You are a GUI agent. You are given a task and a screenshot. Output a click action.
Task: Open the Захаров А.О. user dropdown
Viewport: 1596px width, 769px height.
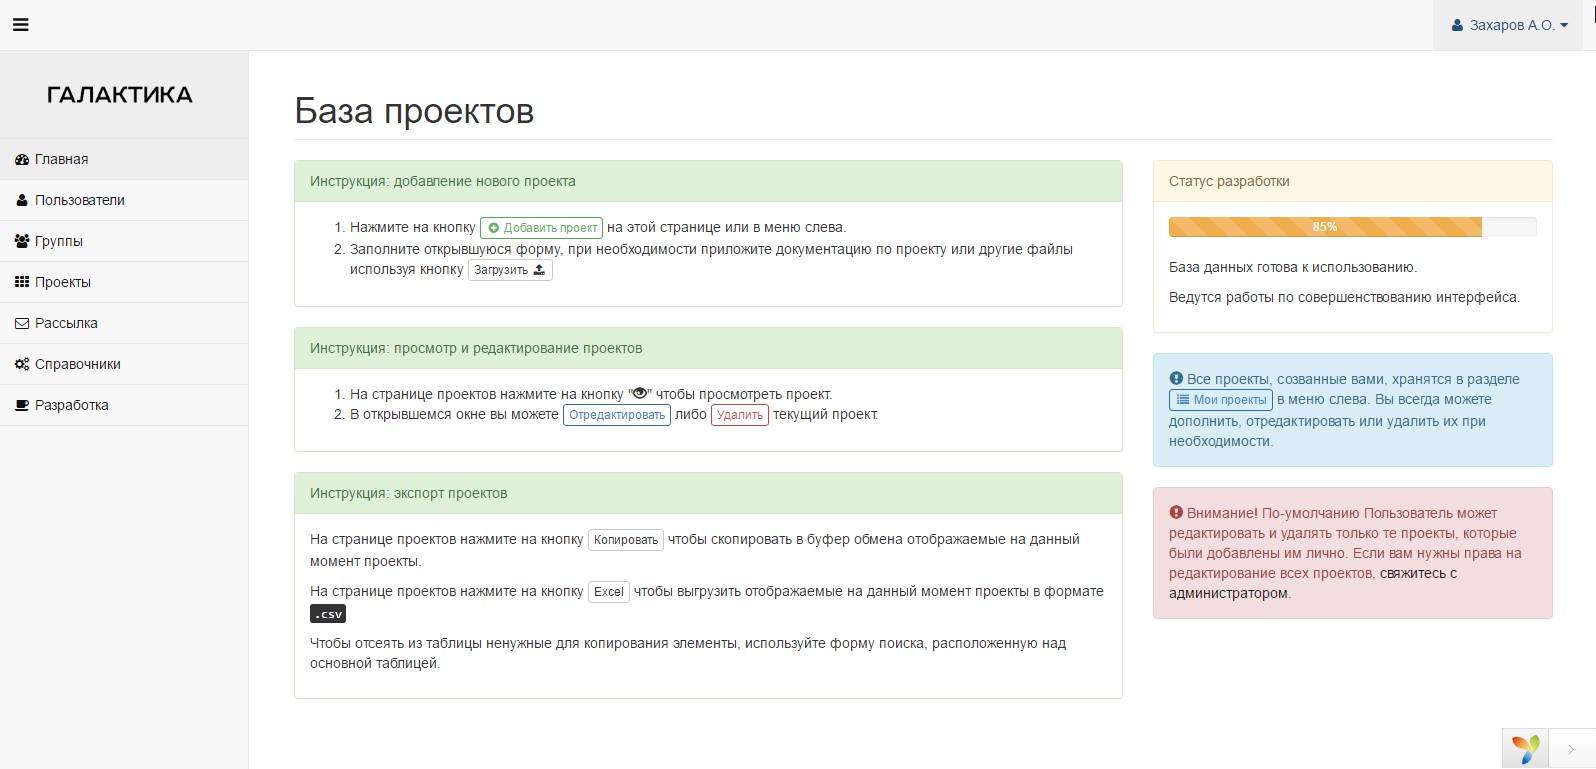[x=1509, y=25]
